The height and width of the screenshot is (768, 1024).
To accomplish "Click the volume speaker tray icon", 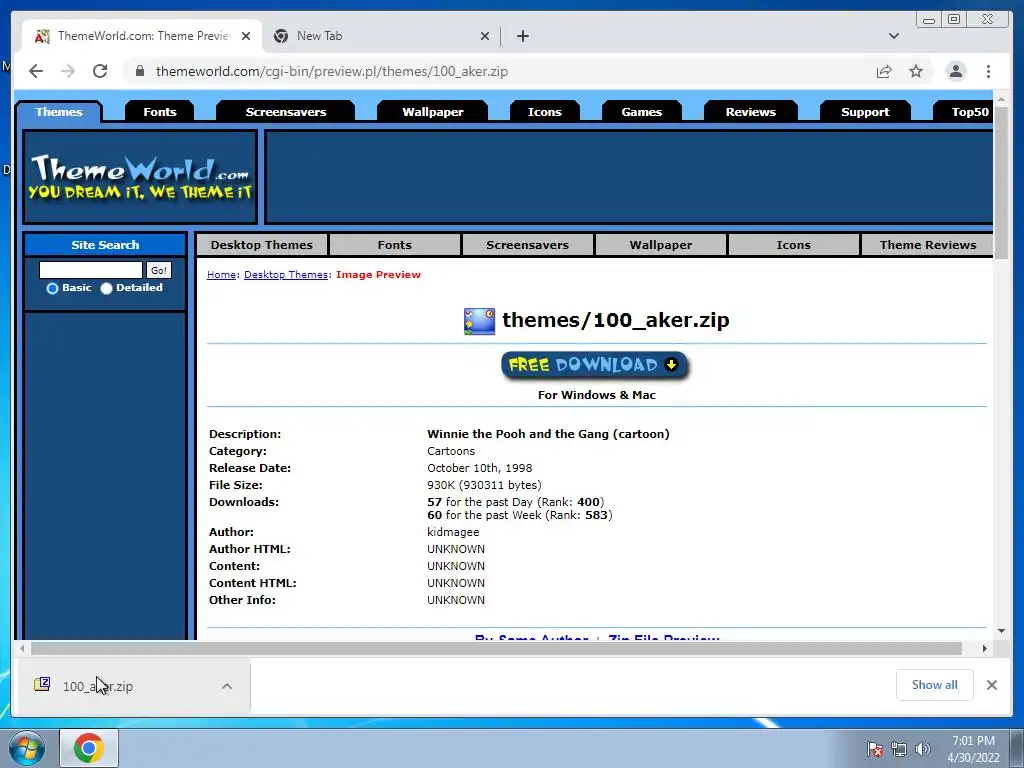I will (x=923, y=749).
